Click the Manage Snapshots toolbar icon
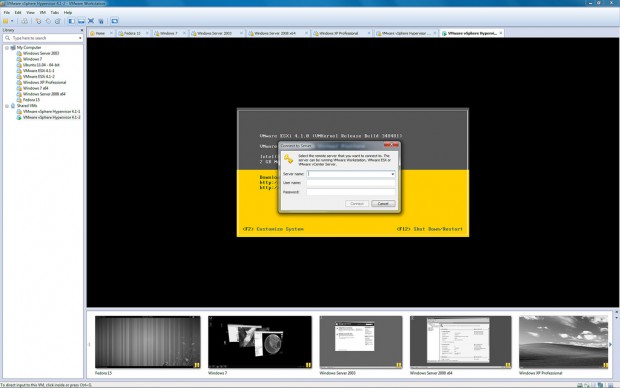This screenshot has height=388, width=620. tap(58, 21)
